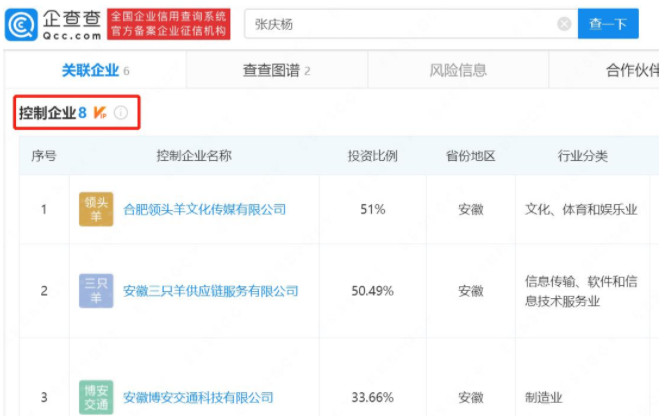Open 安徽博安交通科技有限公司 link

[198, 397]
